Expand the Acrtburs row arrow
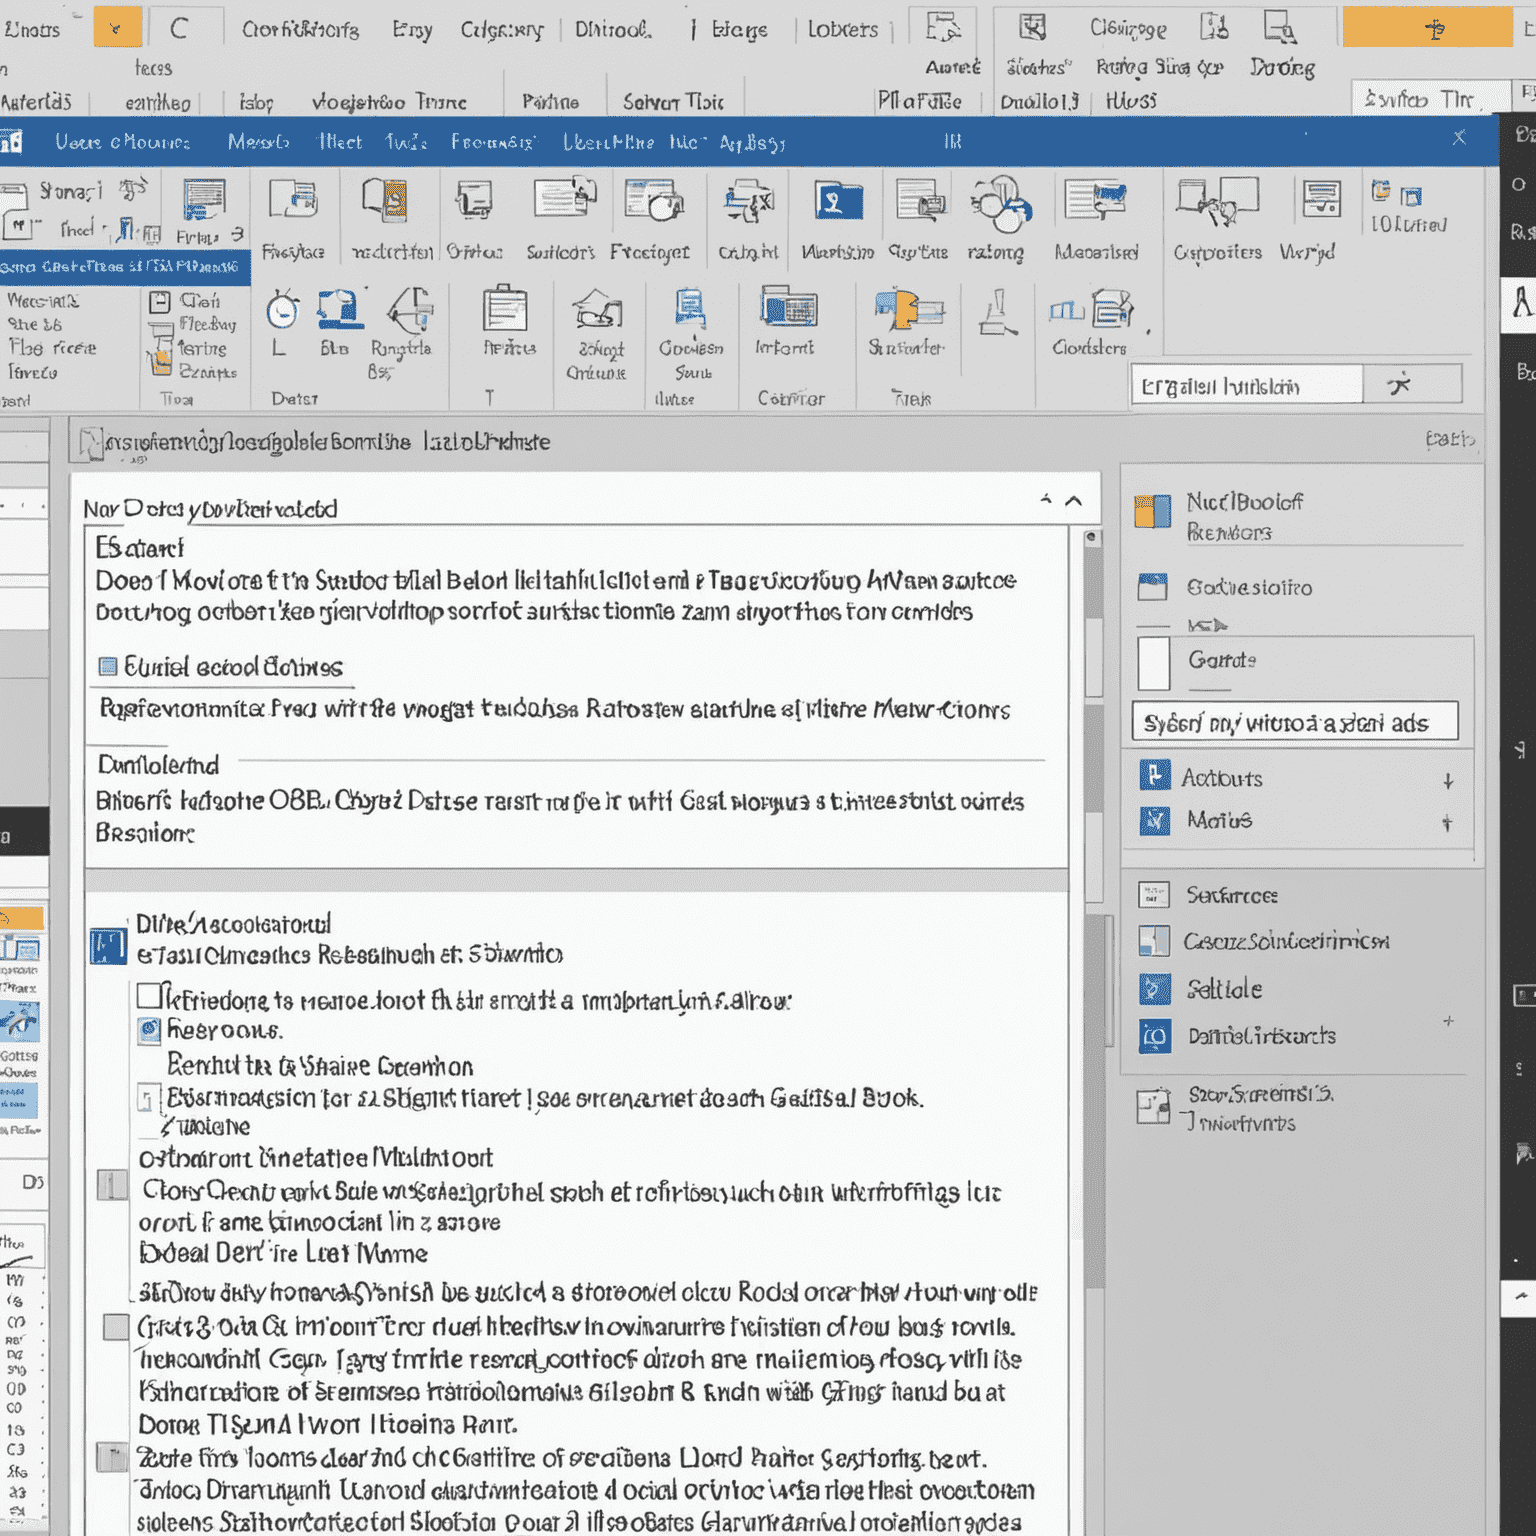The height and width of the screenshot is (1536, 1536). pyautogui.click(x=1448, y=781)
